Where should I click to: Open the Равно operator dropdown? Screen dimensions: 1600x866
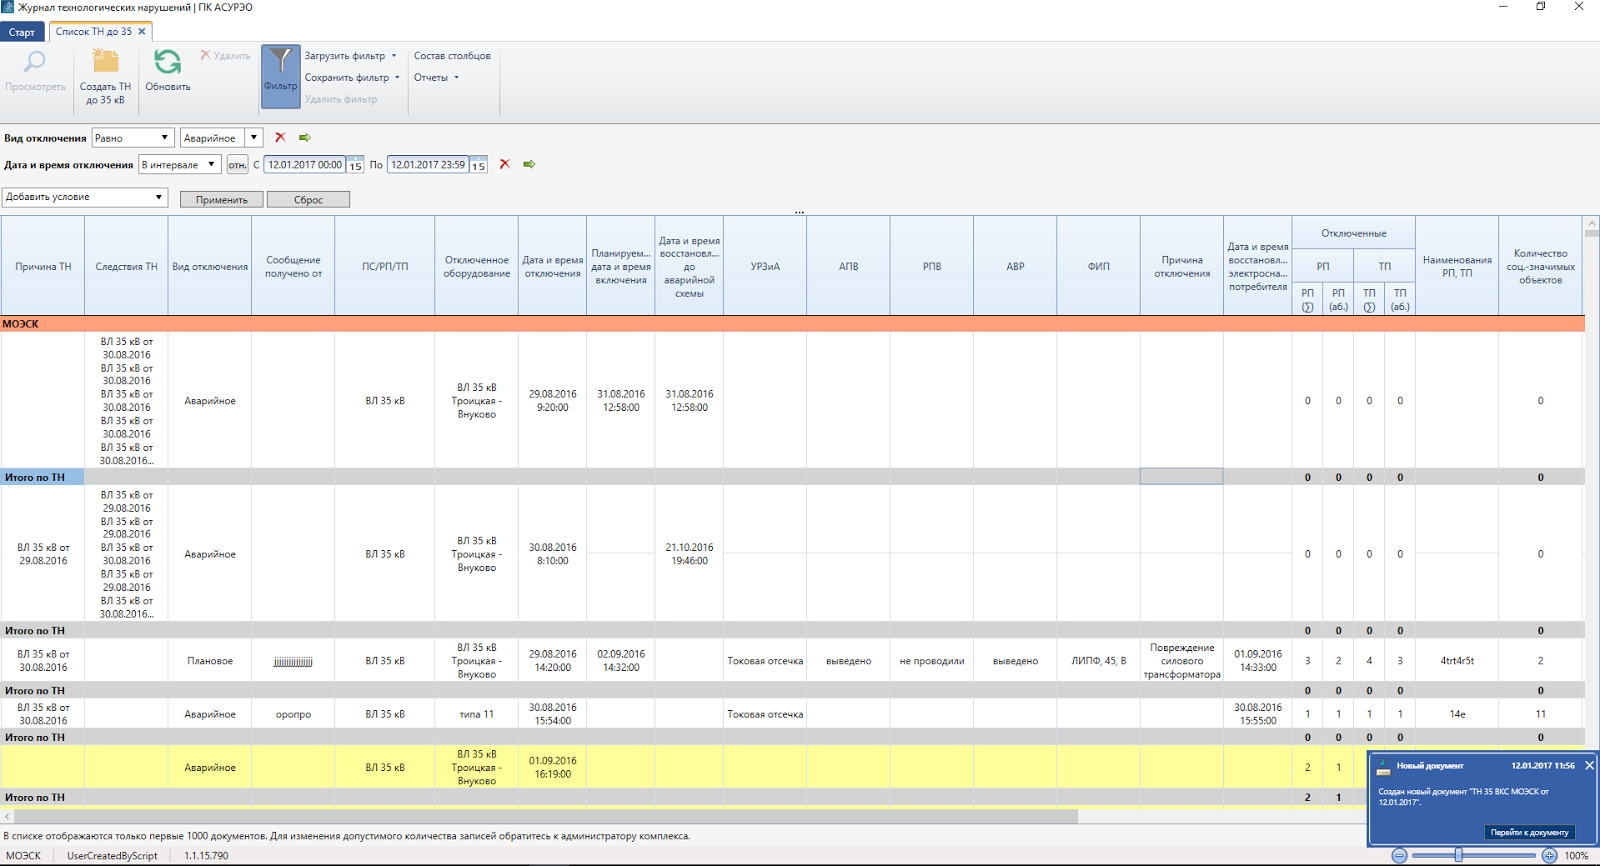pos(133,138)
